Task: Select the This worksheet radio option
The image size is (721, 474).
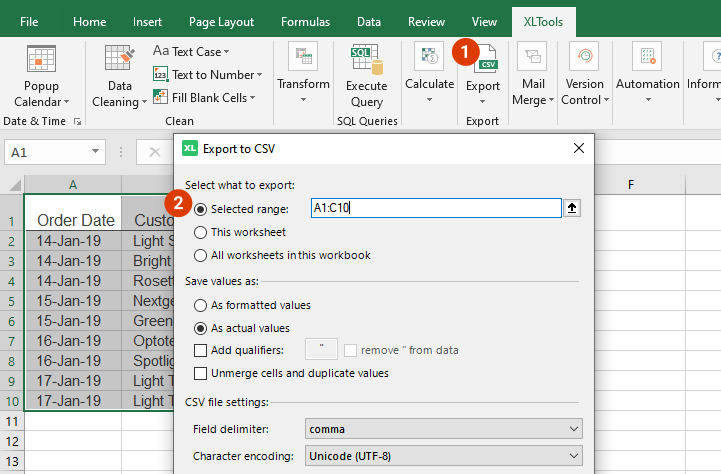Action: point(201,232)
